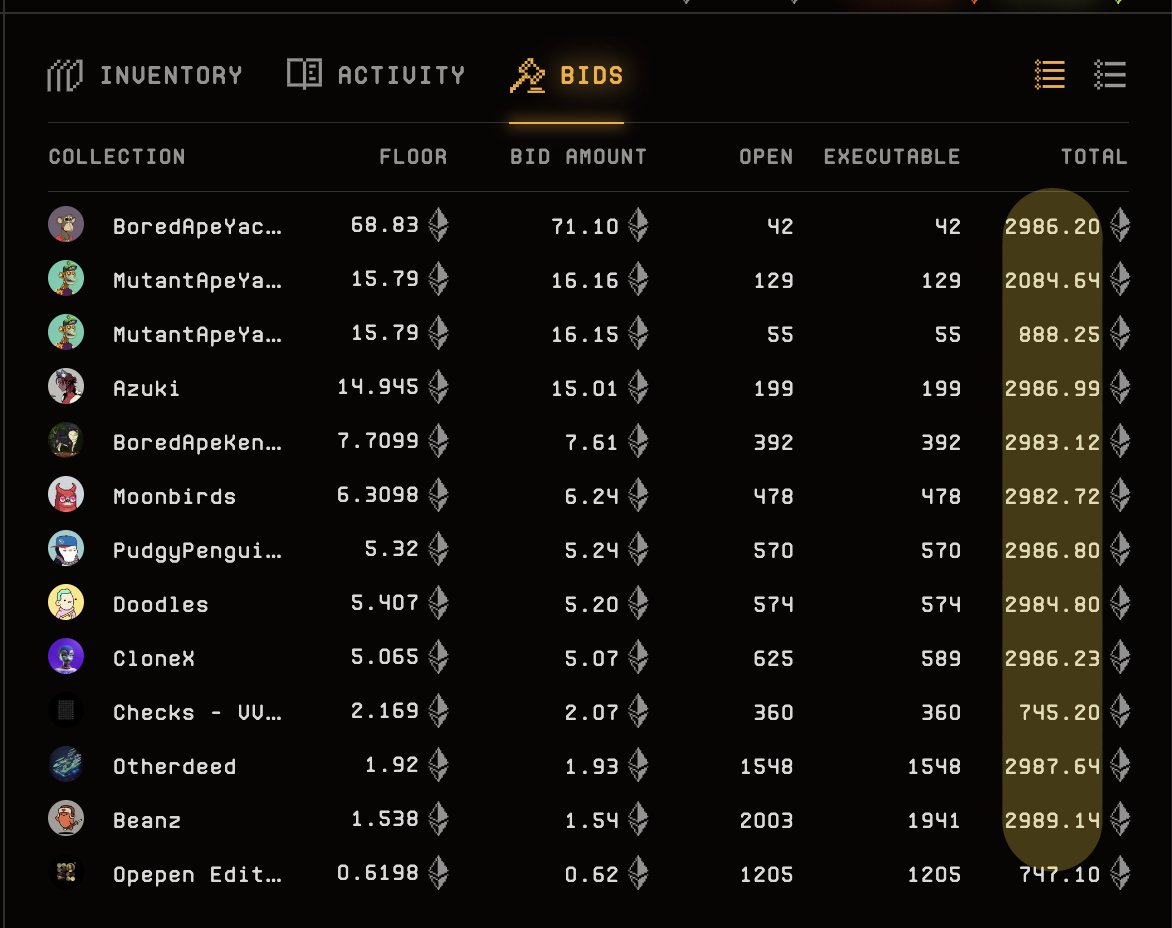Click the 5.407 Doodles floor value
Image resolution: width=1172 pixels, height=928 pixels.
385,602
